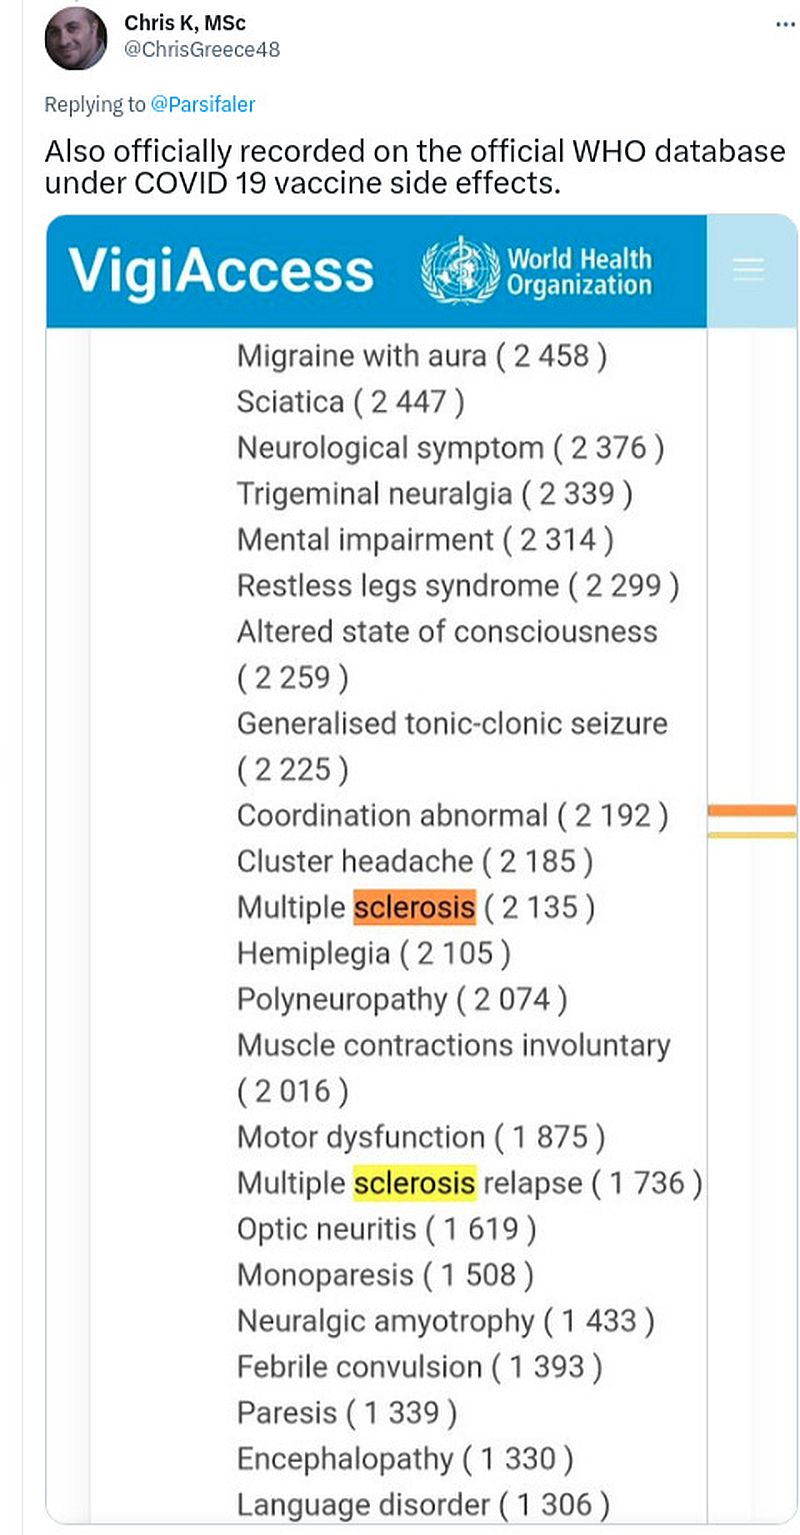Click the Restless legs syndrome entry
Viewport: 800px width, 1535px height.
457,585
